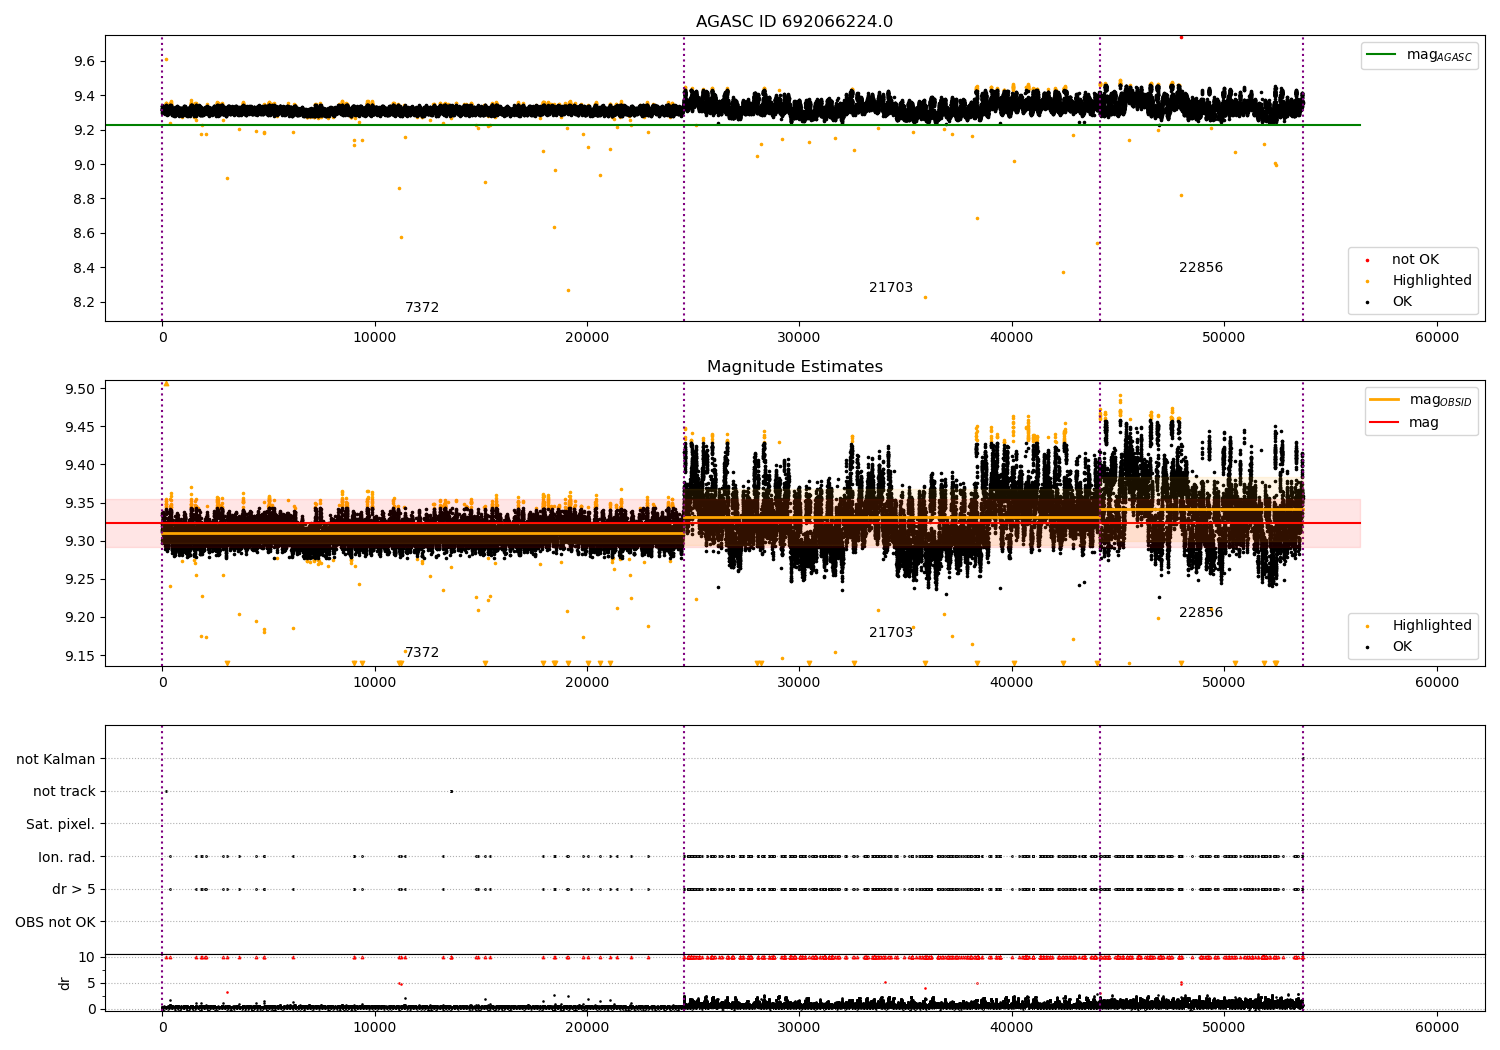
Task: Click x-axis tick "20000" under Magnitude Estimates plot
Action: (x=587, y=682)
